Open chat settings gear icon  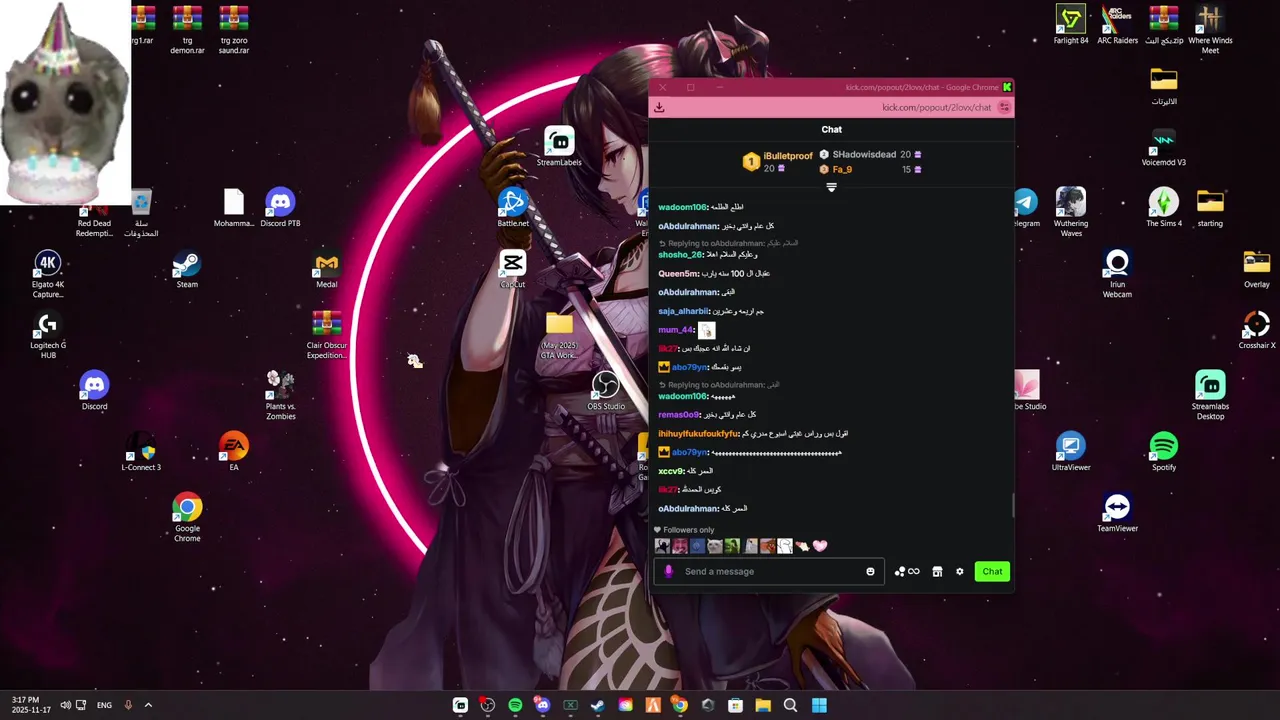click(959, 572)
